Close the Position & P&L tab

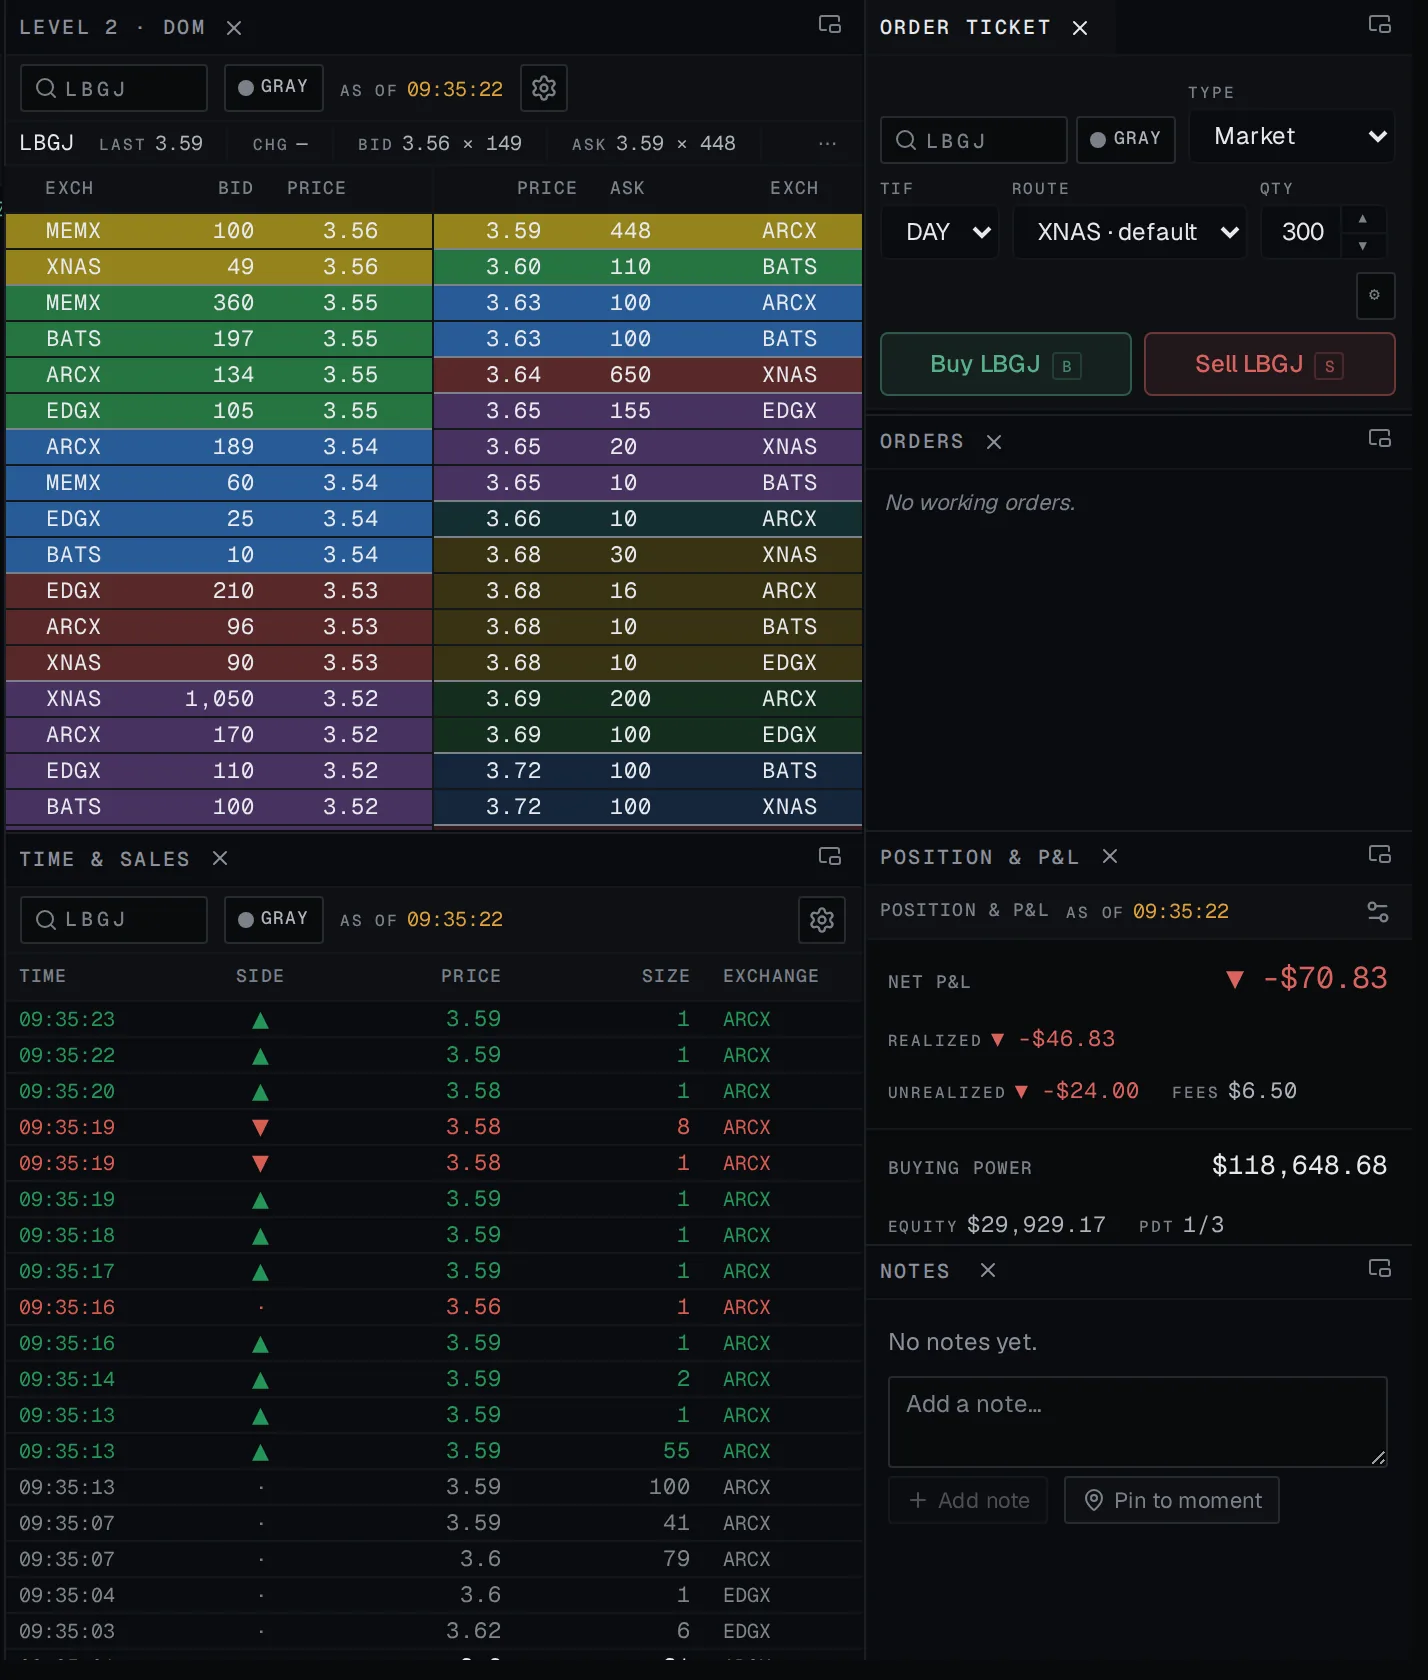tap(1110, 856)
